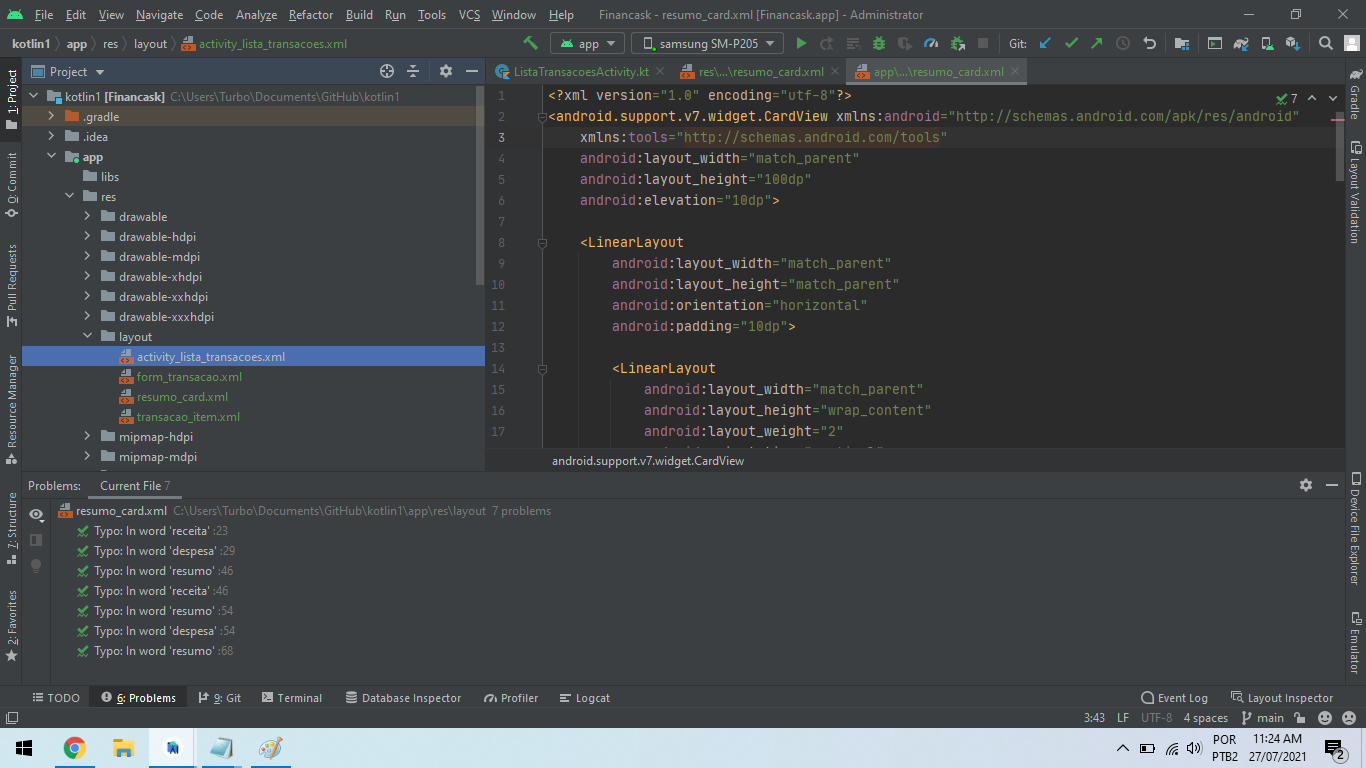Open Chrome from the Windows taskbar

click(x=74, y=748)
